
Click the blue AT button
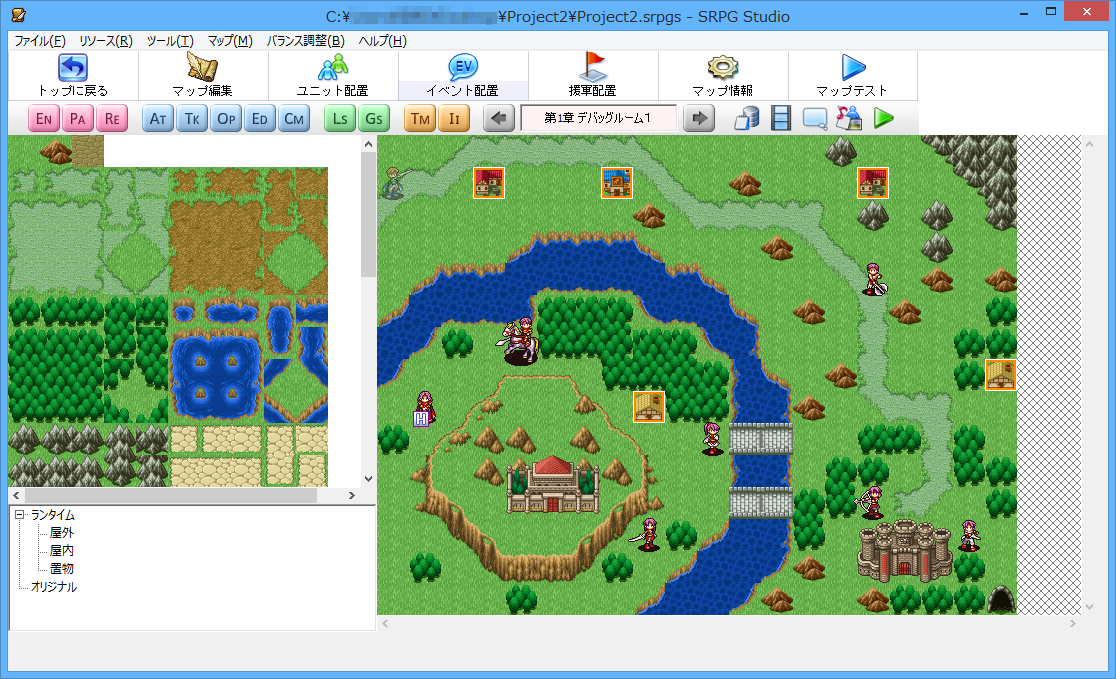point(158,118)
